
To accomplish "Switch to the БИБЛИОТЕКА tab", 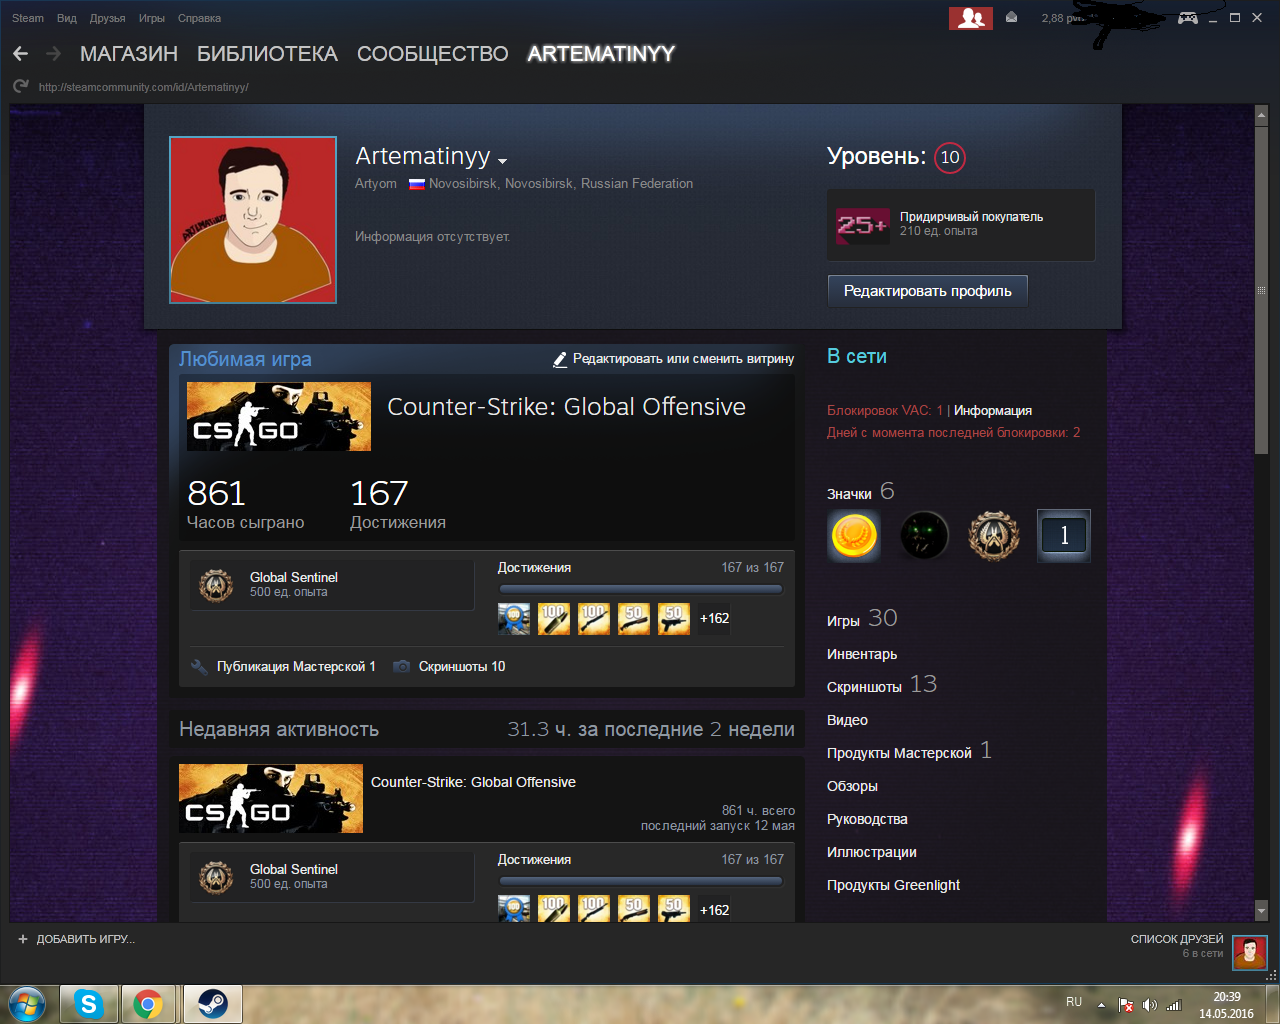I will (x=267, y=54).
